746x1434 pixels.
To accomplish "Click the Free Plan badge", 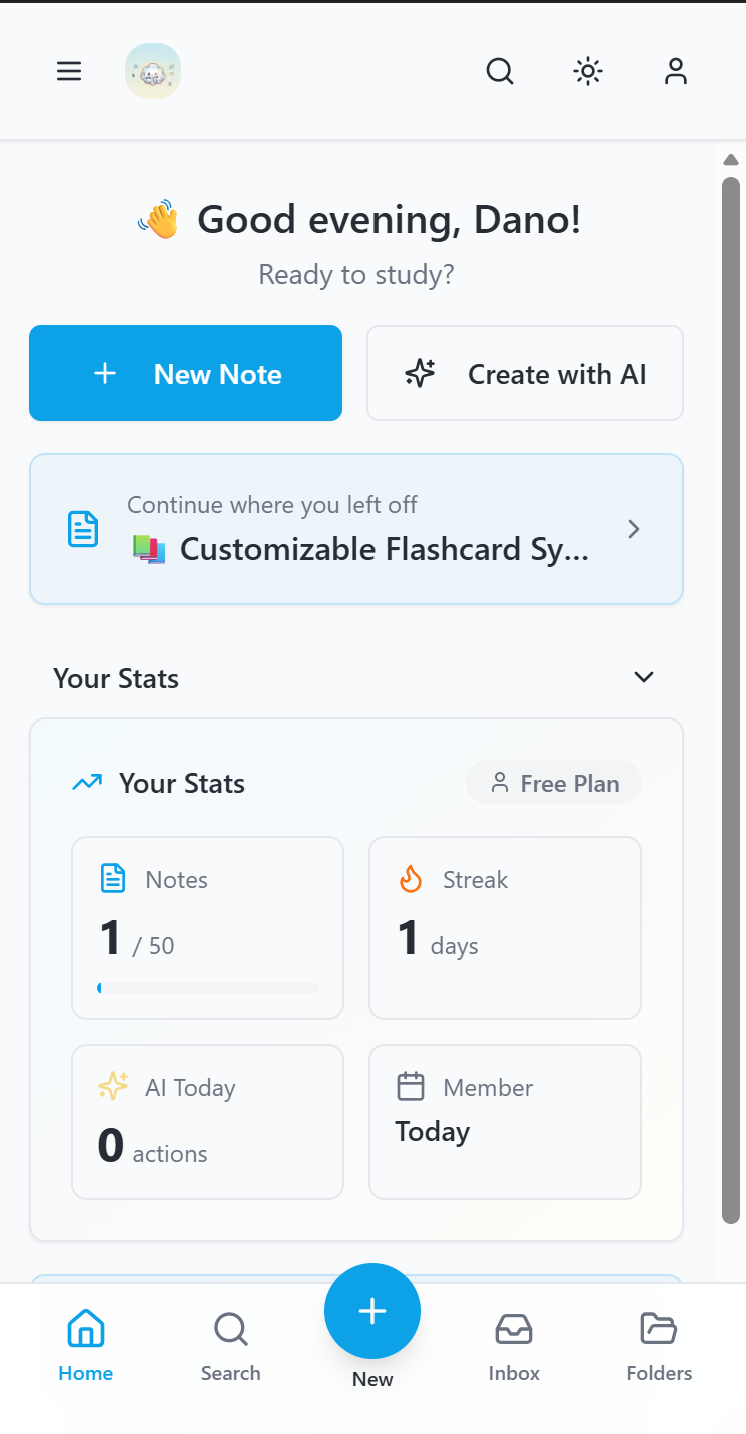I will pos(554,783).
